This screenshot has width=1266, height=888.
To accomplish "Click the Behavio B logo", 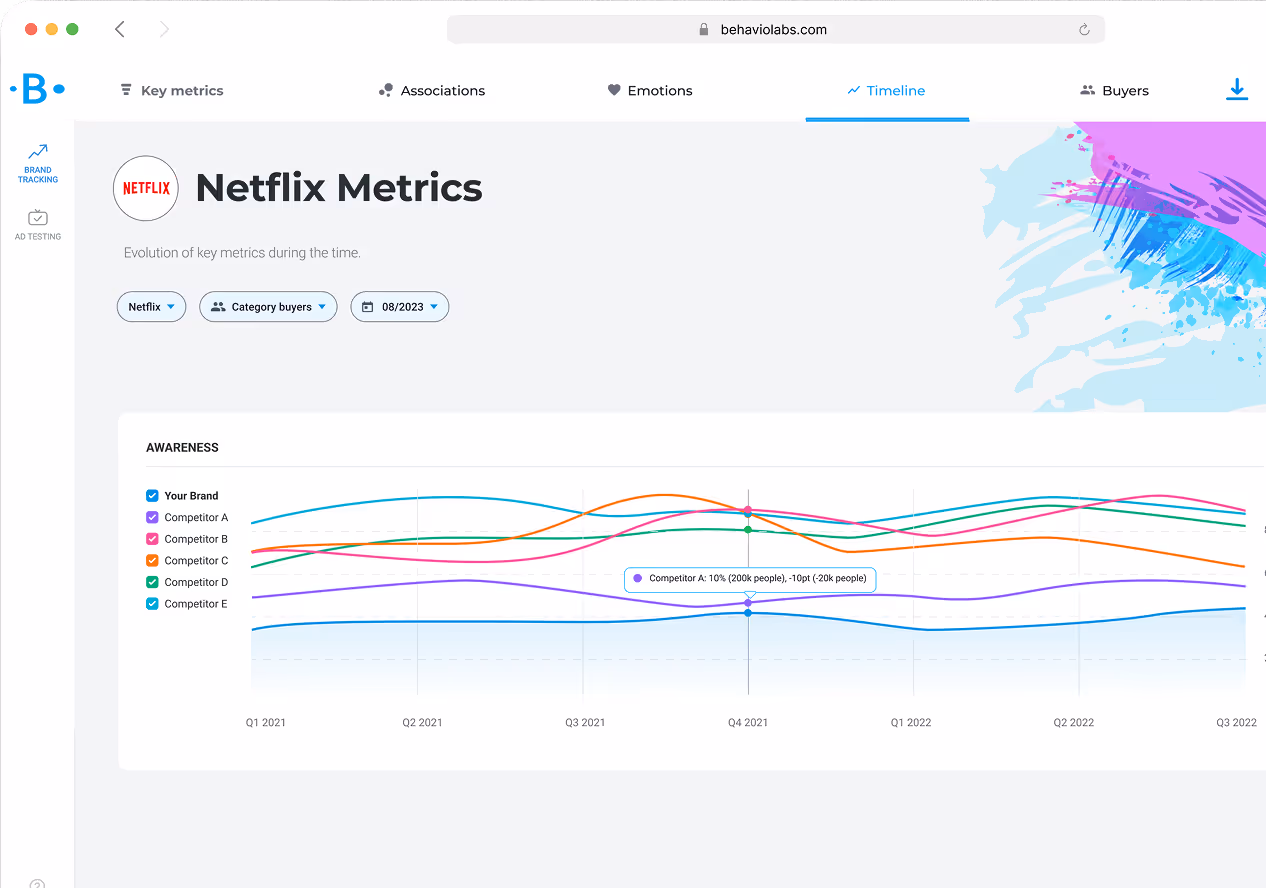I will coord(36,89).
